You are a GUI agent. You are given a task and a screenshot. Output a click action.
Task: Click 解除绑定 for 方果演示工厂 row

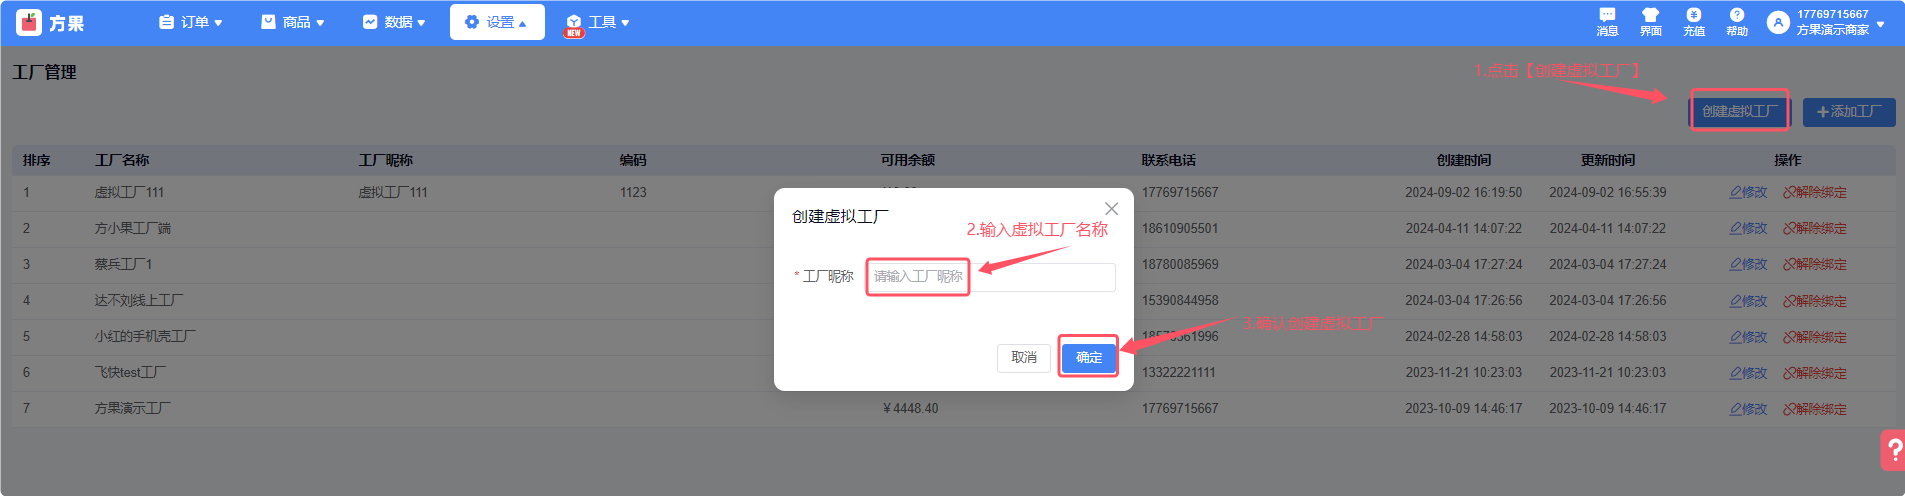click(x=1815, y=409)
